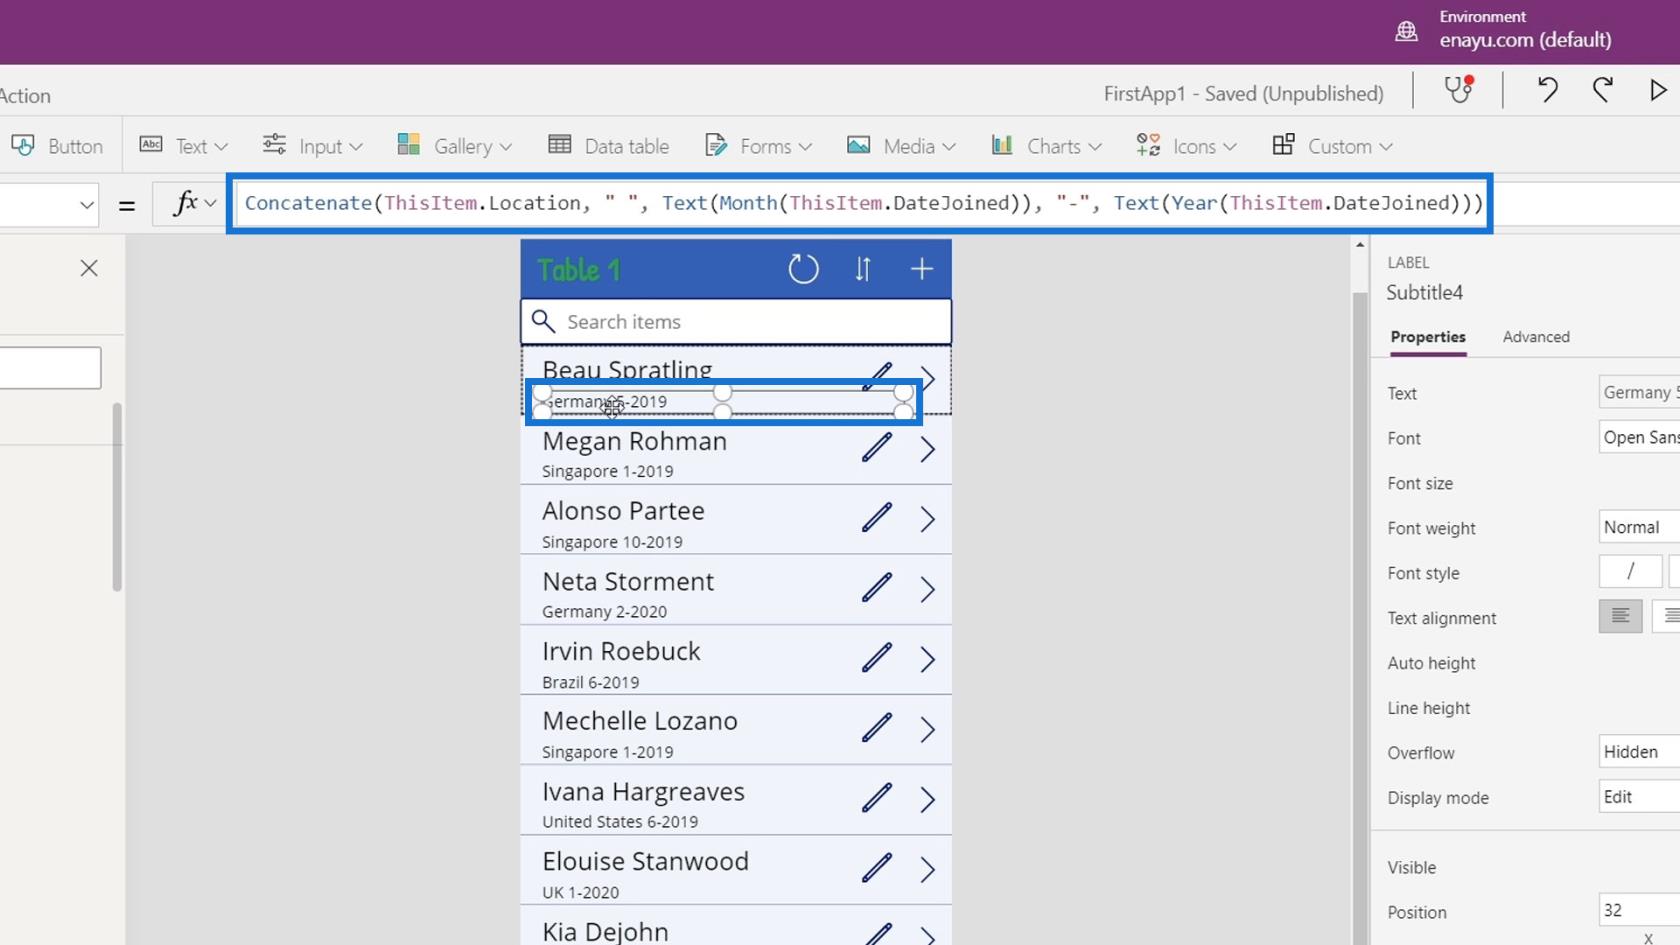The width and height of the screenshot is (1680, 945).
Task: Open the Font dropdown showing Open Sans
Action: [x=1639, y=438]
